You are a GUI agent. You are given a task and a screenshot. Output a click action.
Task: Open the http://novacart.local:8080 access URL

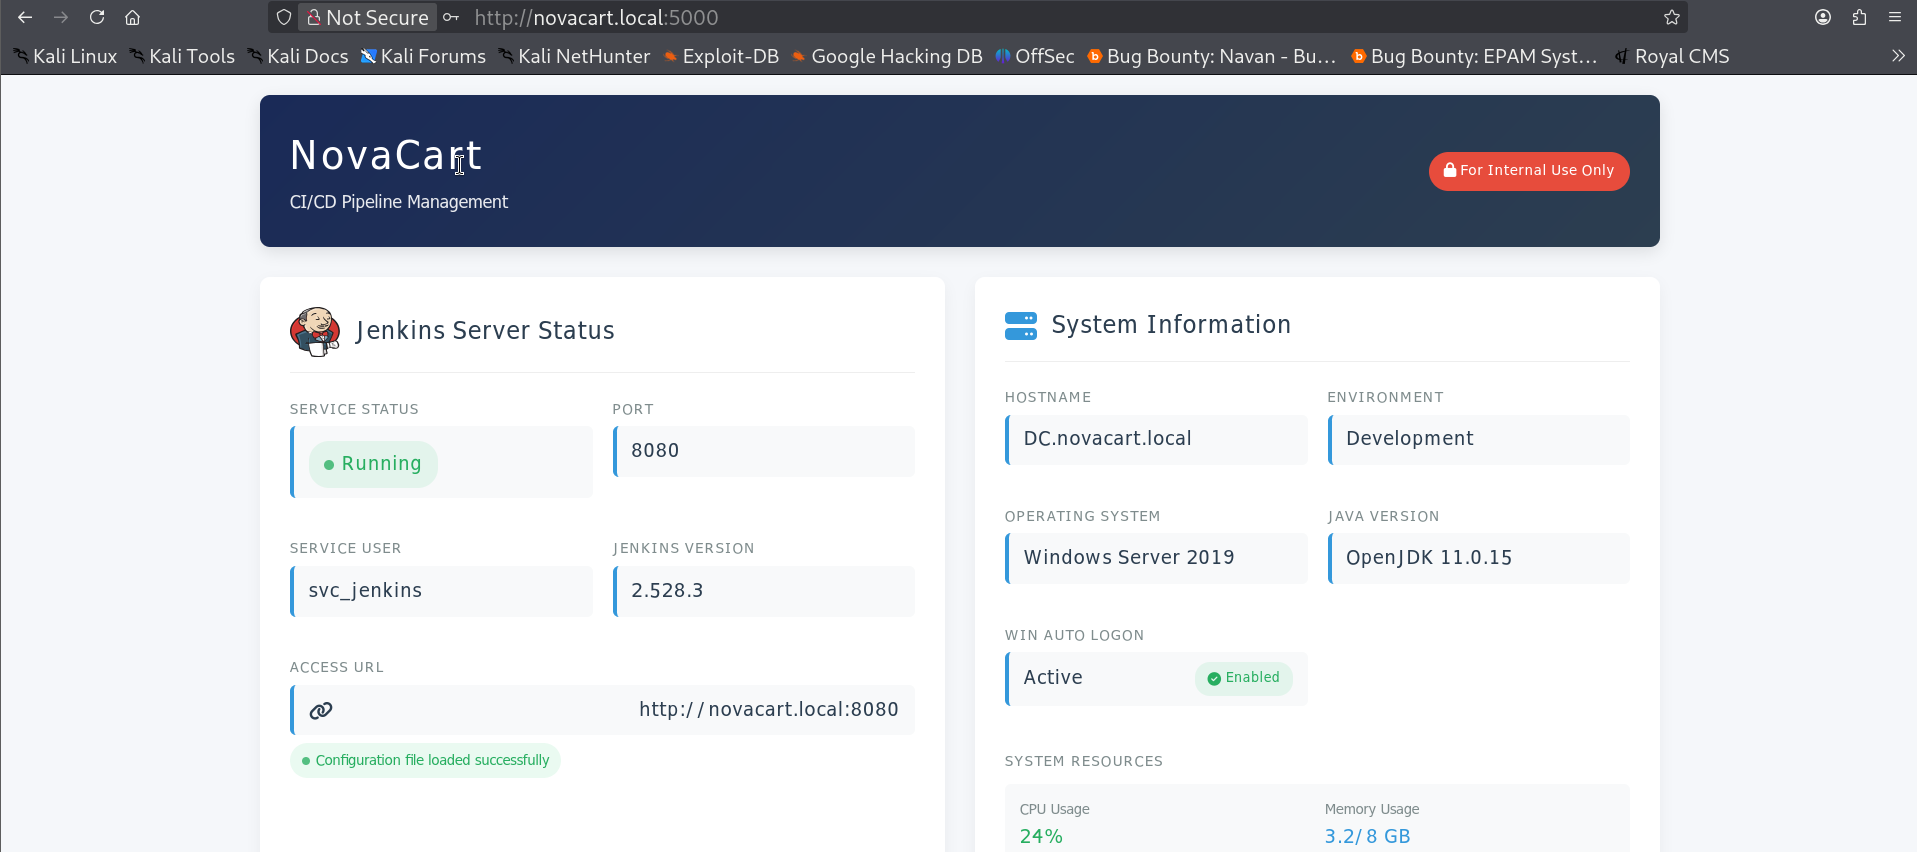(769, 710)
